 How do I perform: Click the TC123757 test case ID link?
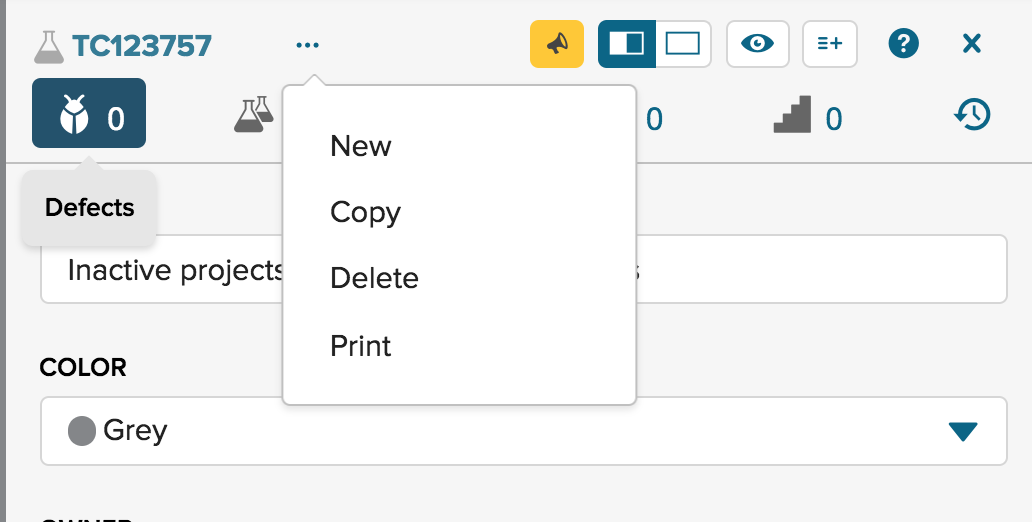tap(142, 45)
